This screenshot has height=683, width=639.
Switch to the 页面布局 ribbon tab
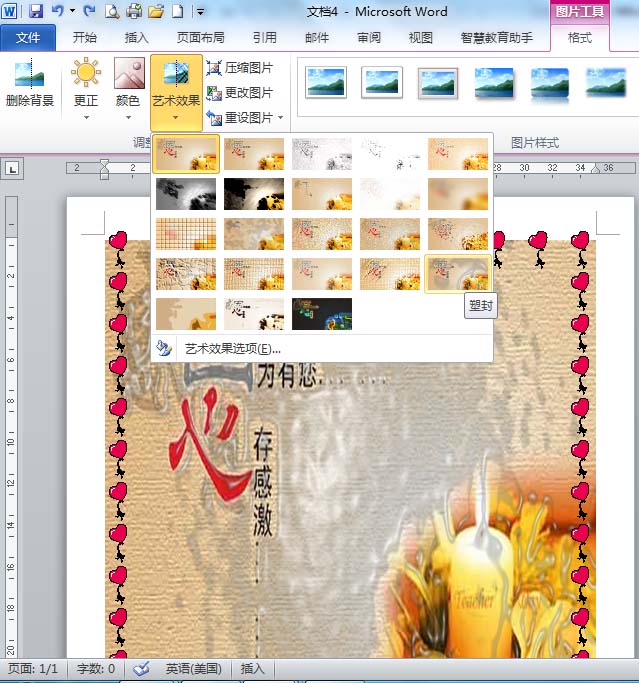pyautogui.click(x=200, y=38)
